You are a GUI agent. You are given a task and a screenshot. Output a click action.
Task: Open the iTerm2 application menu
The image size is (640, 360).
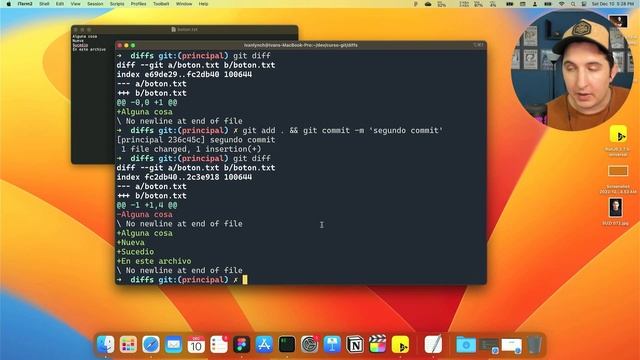(25, 4)
